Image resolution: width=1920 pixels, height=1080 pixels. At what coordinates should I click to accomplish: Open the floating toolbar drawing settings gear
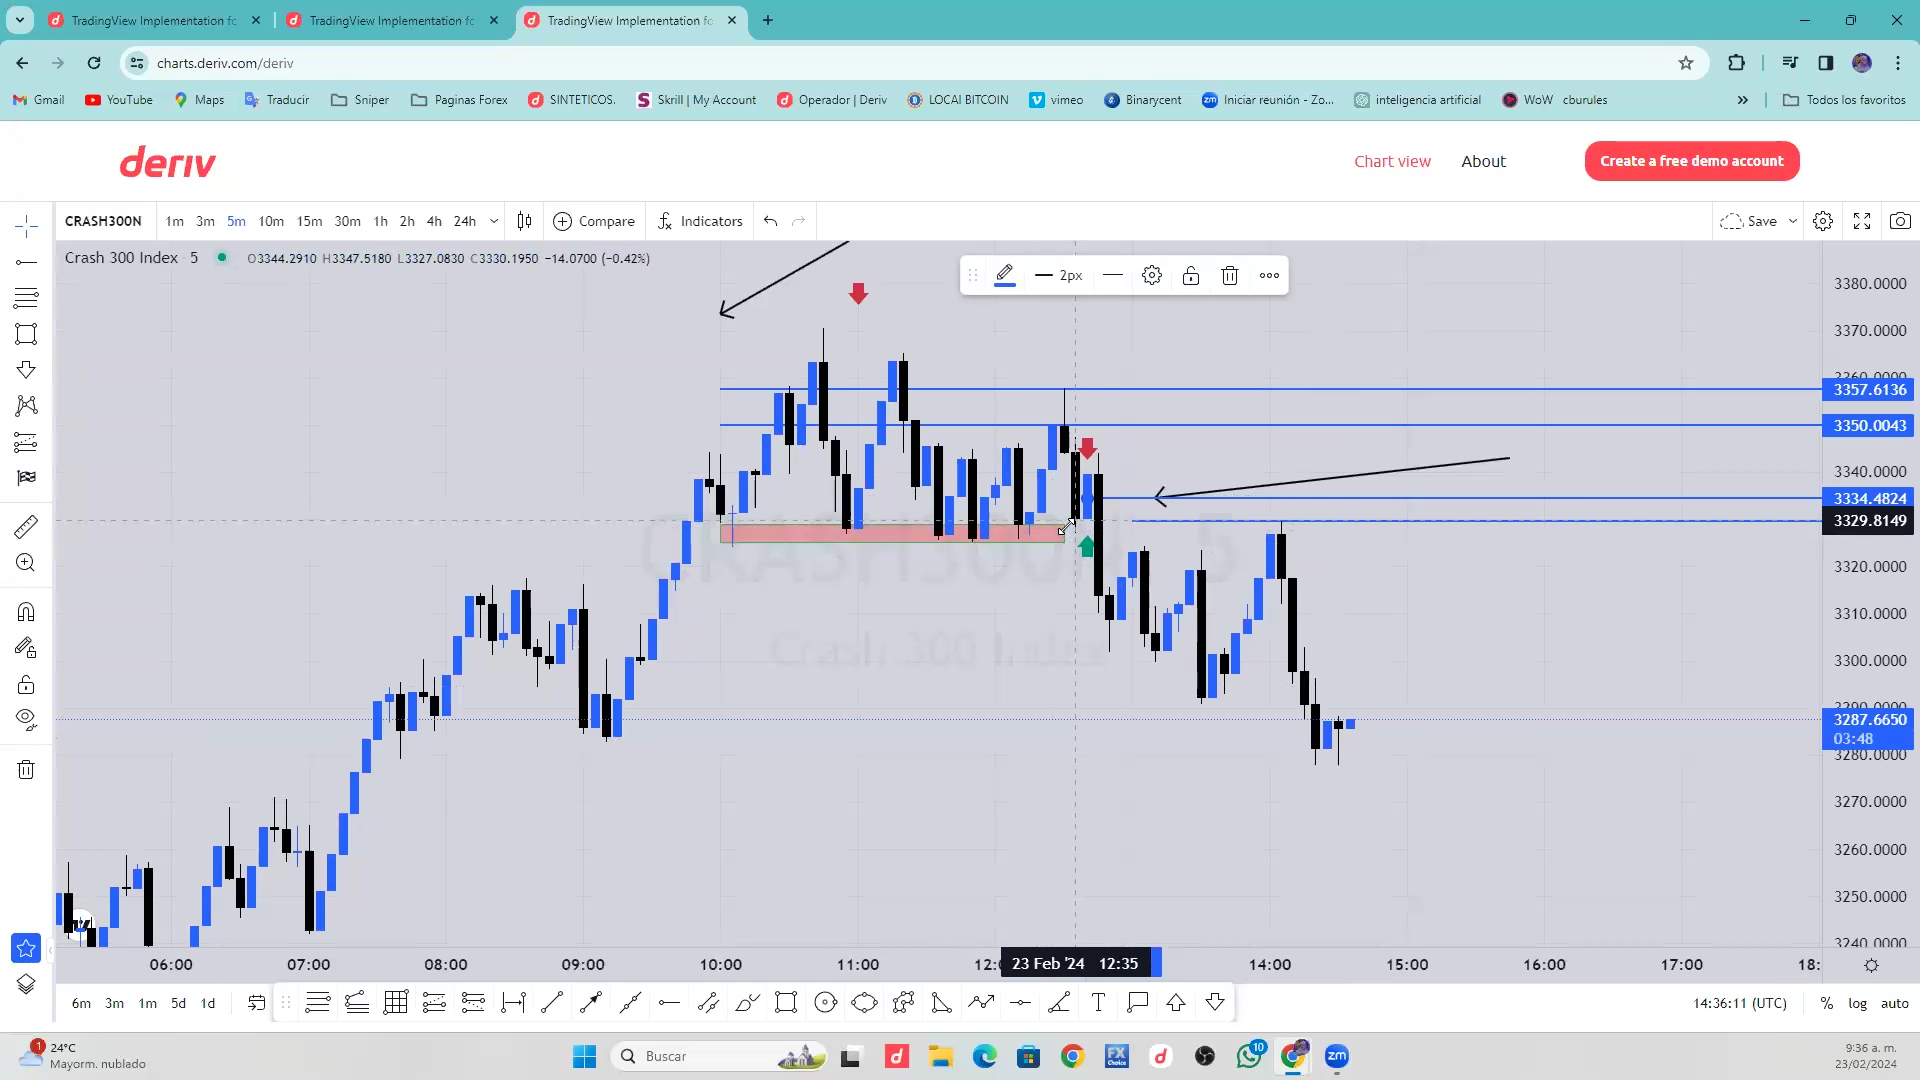(x=1152, y=276)
